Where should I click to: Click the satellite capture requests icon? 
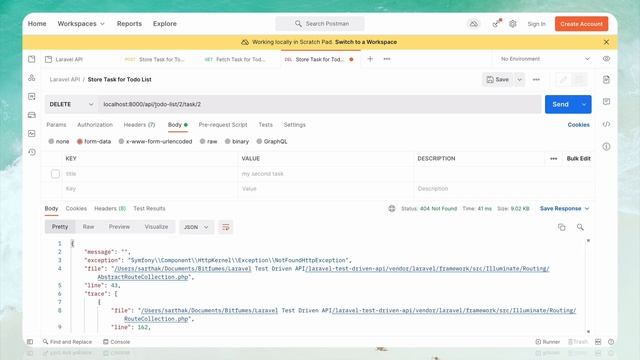coord(496,24)
